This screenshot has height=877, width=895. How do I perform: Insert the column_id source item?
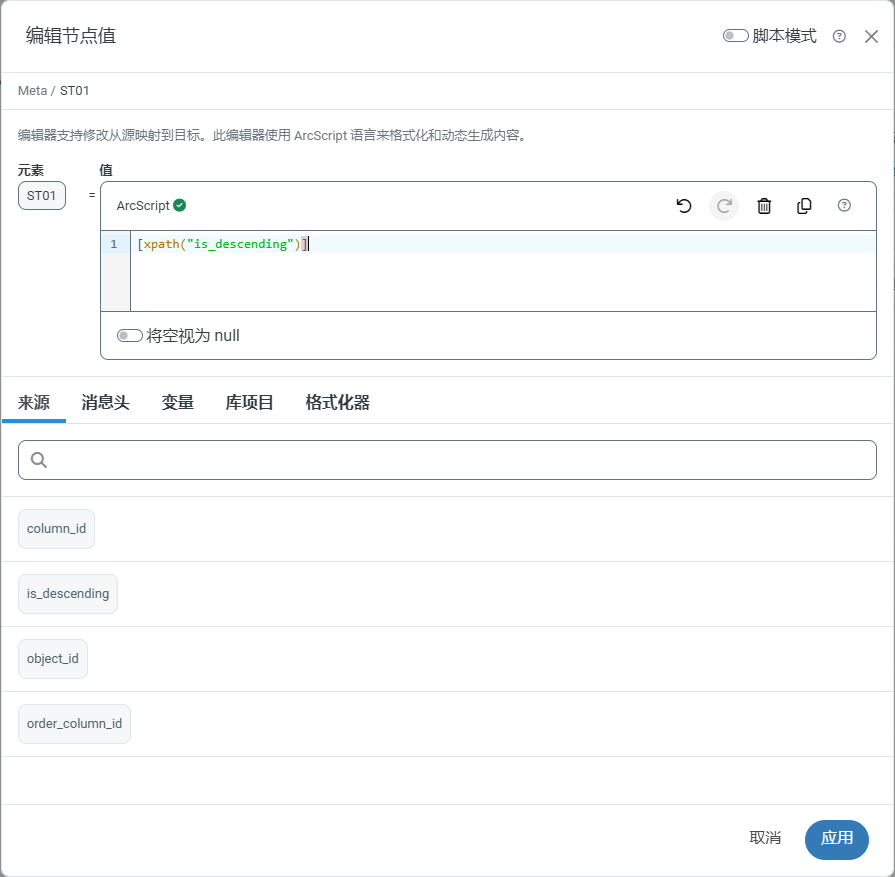click(x=56, y=529)
